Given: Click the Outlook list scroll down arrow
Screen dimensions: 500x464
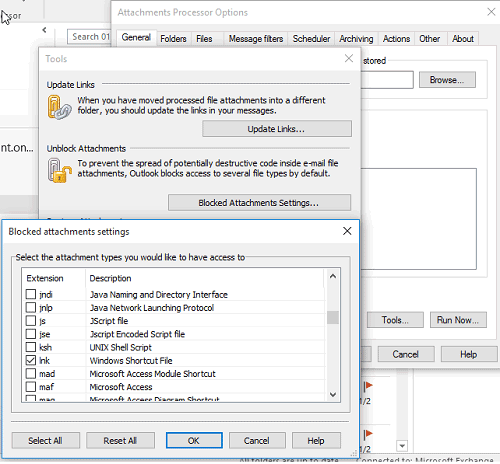Looking at the screenshot, I should (x=402, y=446).
